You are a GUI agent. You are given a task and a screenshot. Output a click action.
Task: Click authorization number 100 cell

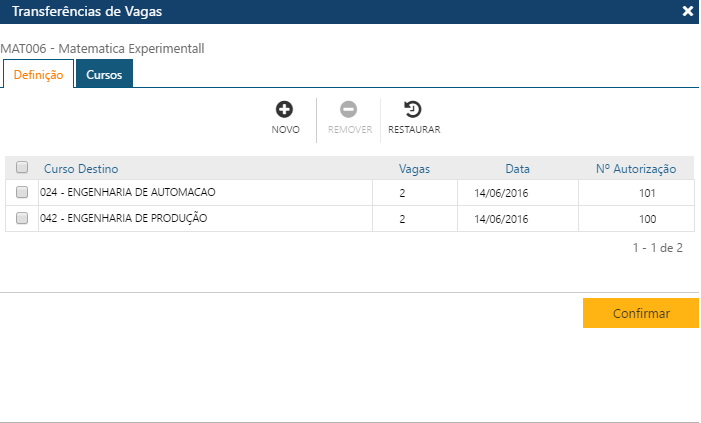point(647,219)
